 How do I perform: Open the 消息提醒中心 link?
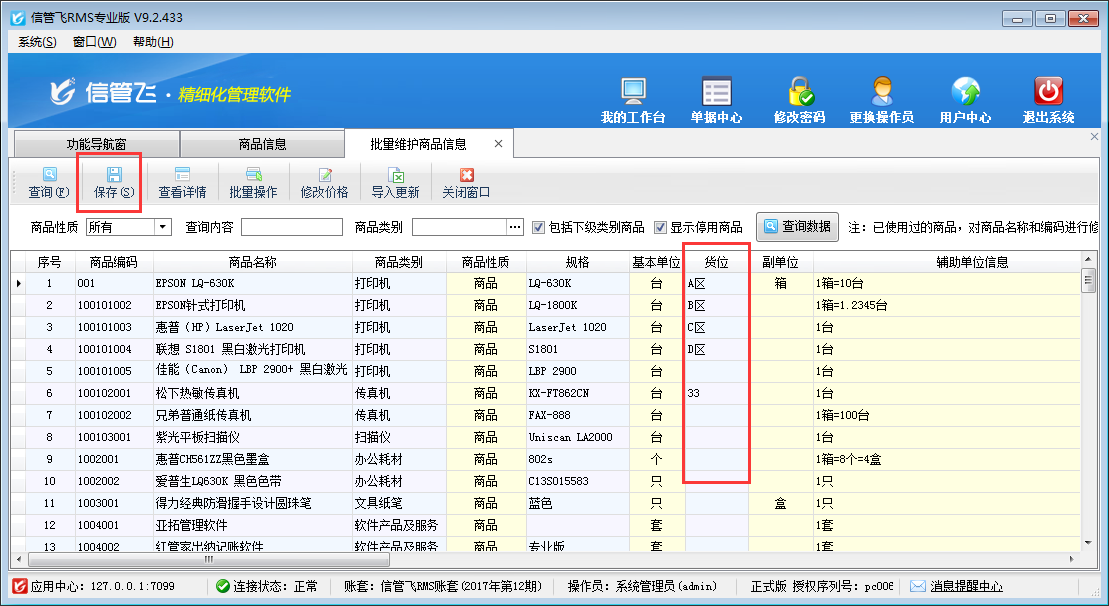[x=965, y=586]
